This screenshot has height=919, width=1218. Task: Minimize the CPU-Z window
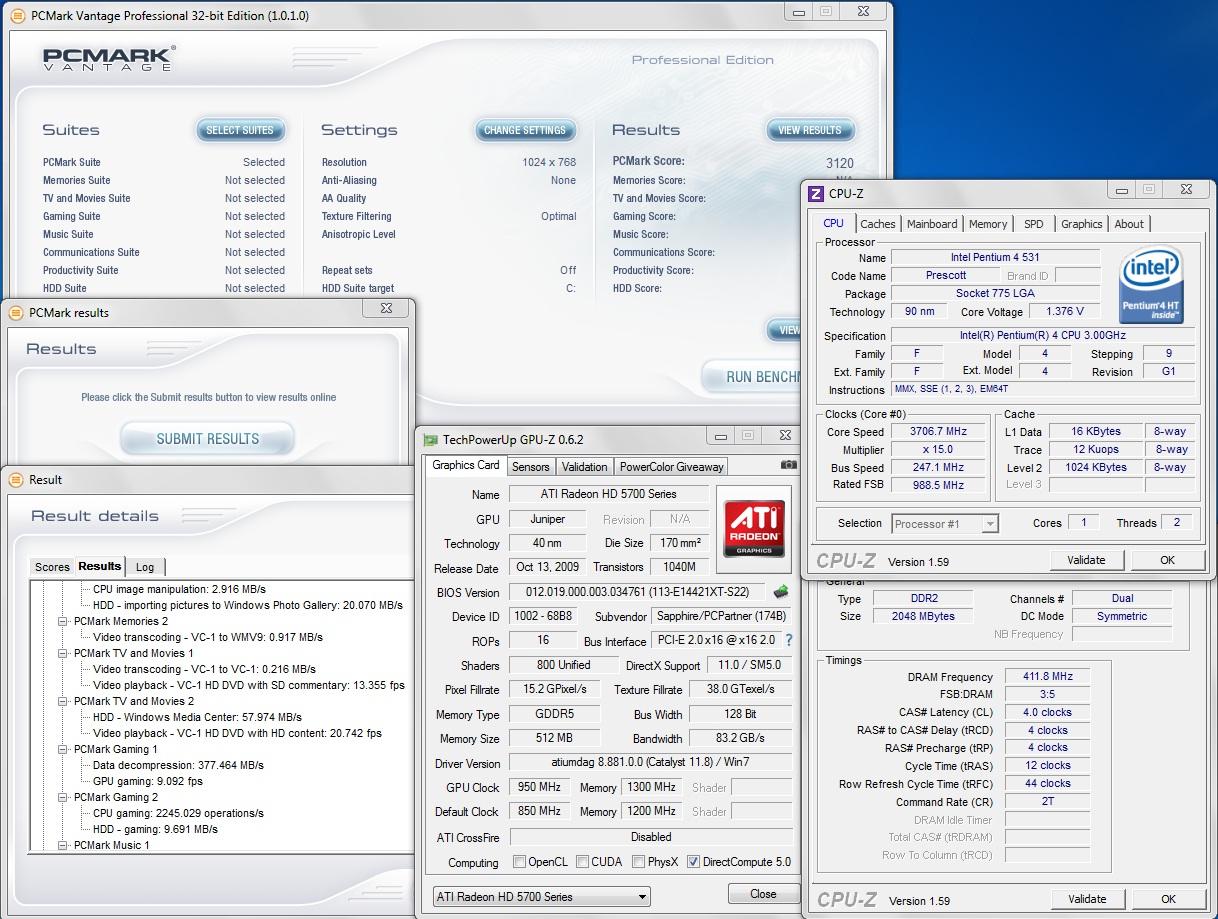click(x=1121, y=189)
